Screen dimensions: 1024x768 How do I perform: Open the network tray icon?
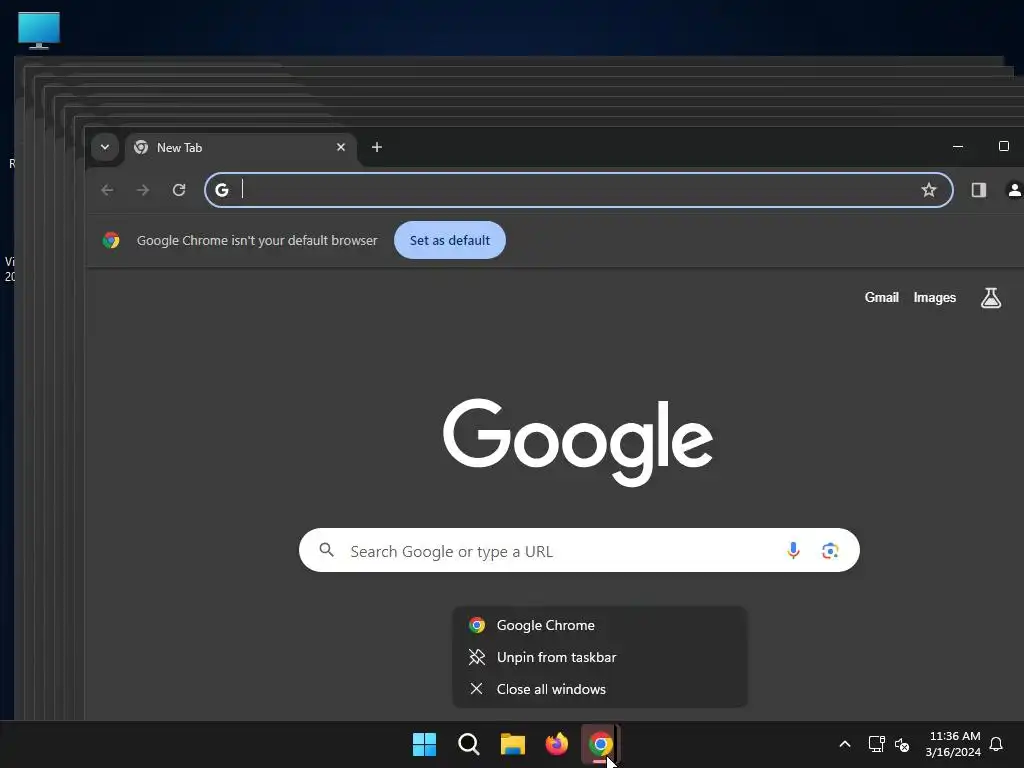coord(876,744)
